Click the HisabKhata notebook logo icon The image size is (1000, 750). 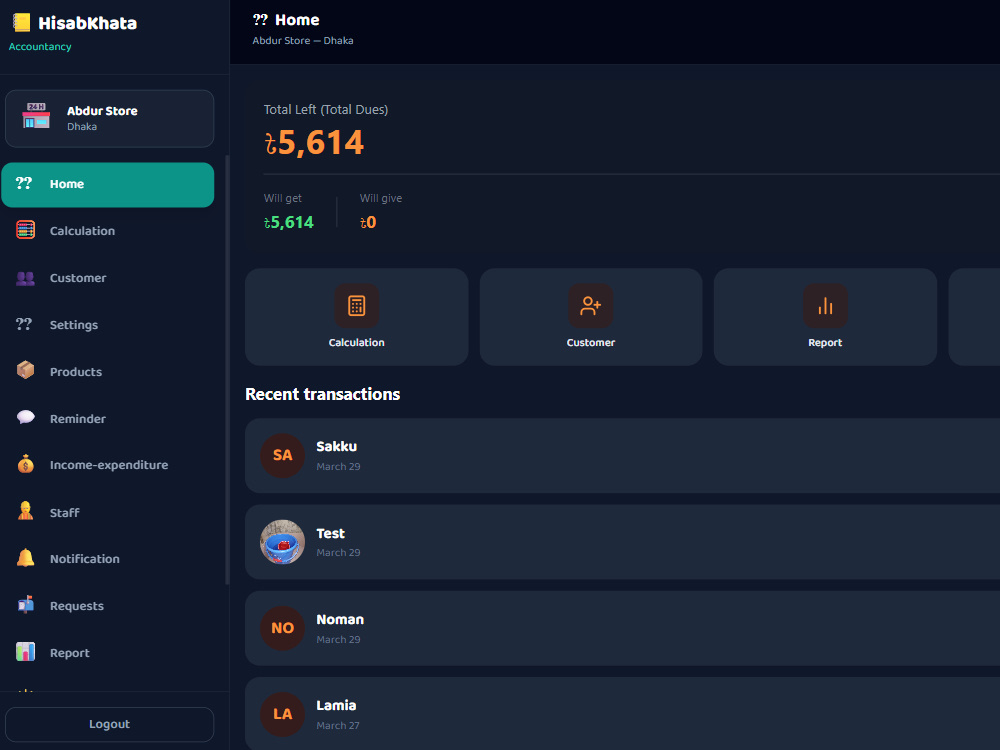coord(22,23)
